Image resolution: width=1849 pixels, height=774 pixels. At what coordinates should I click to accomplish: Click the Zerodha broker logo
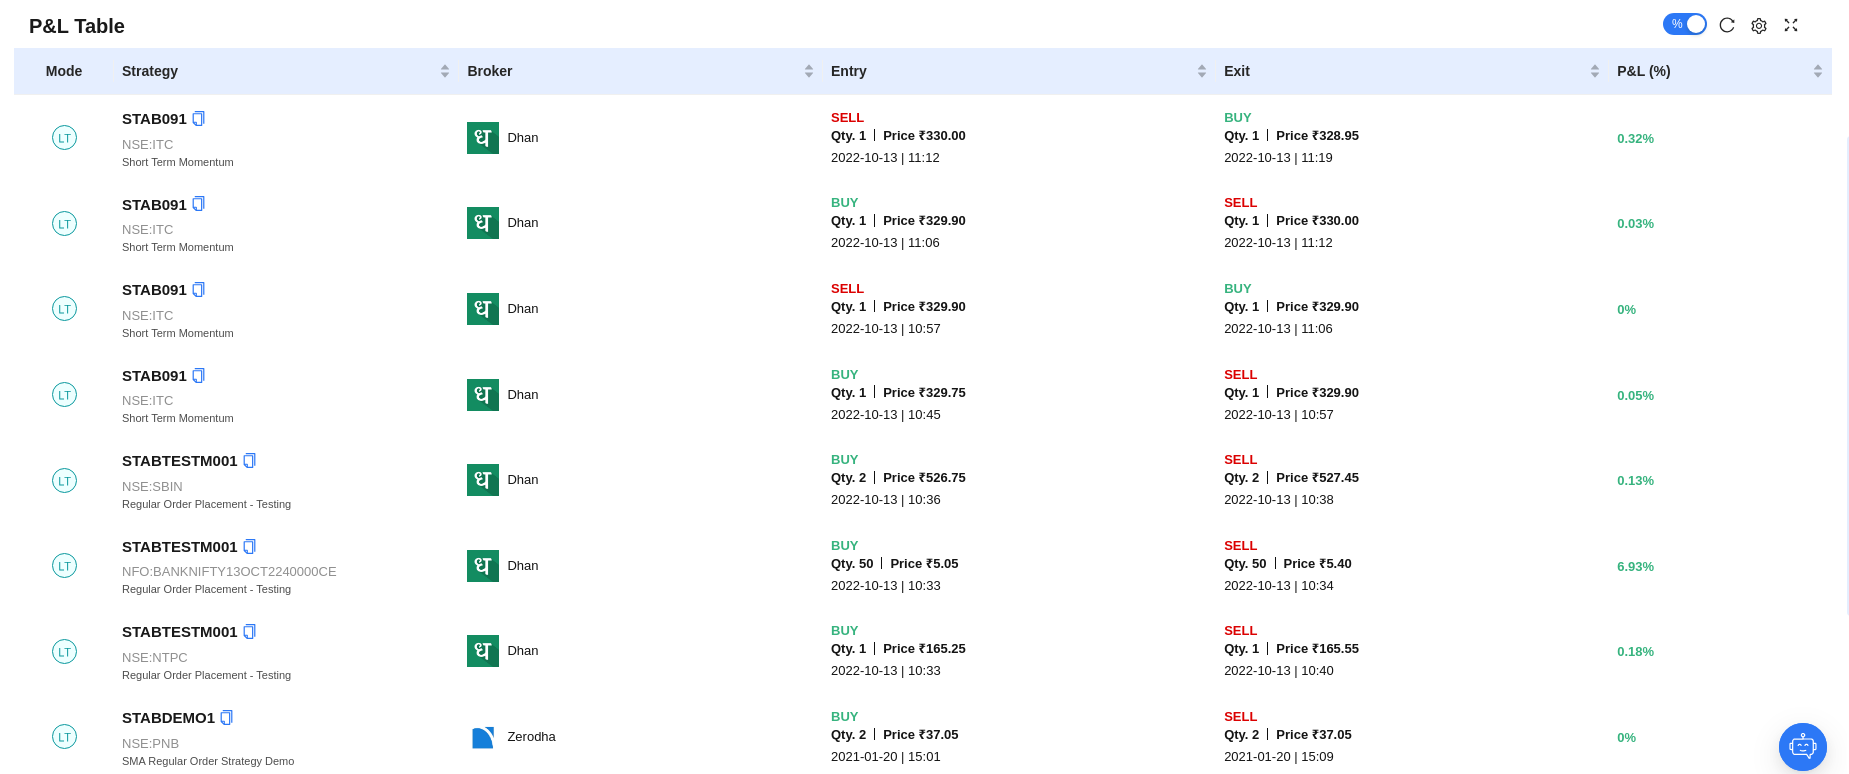483,737
